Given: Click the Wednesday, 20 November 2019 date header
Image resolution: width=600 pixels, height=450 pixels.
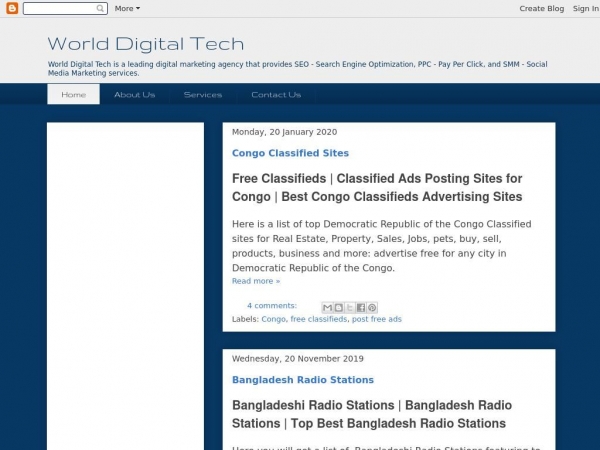Looking at the screenshot, I should click(298, 359).
